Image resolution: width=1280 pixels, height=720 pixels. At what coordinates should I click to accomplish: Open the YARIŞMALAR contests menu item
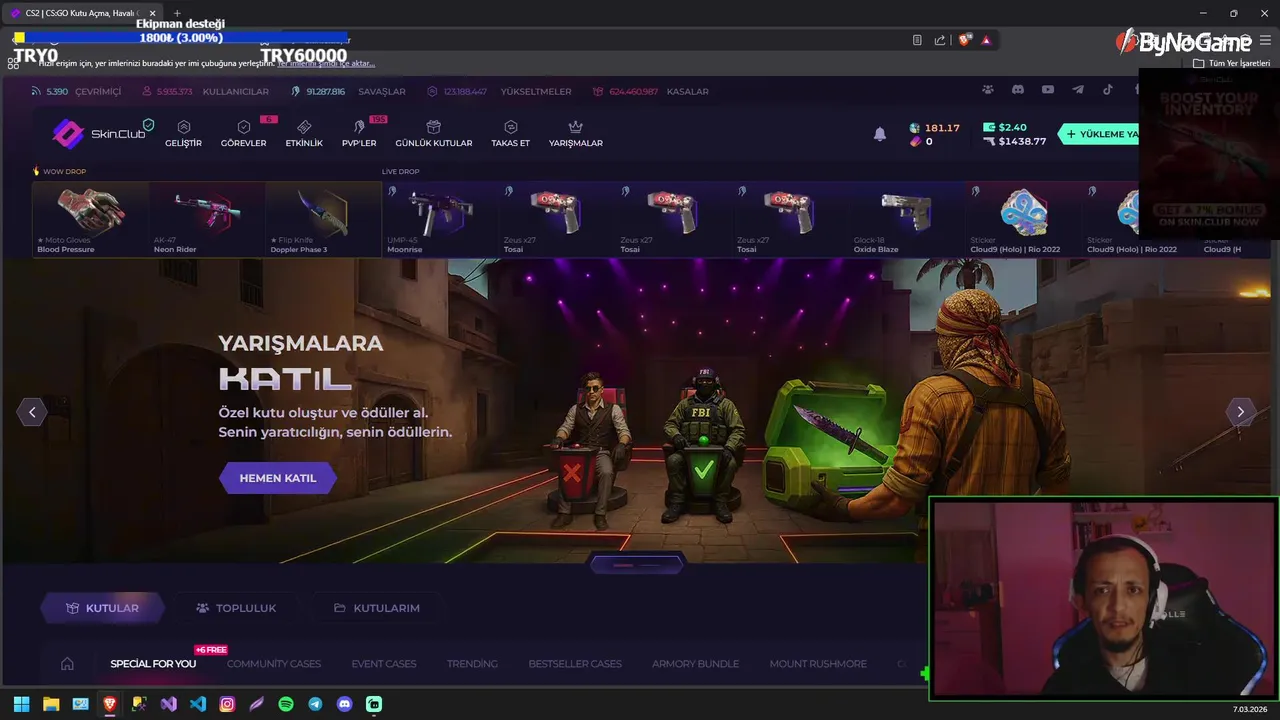(575, 134)
